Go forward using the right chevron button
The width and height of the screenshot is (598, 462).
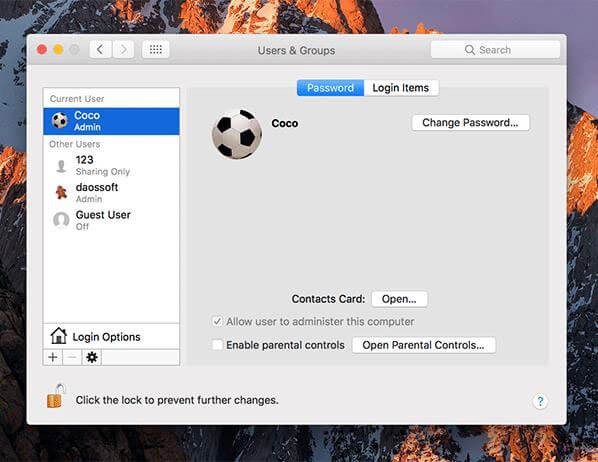pos(123,50)
